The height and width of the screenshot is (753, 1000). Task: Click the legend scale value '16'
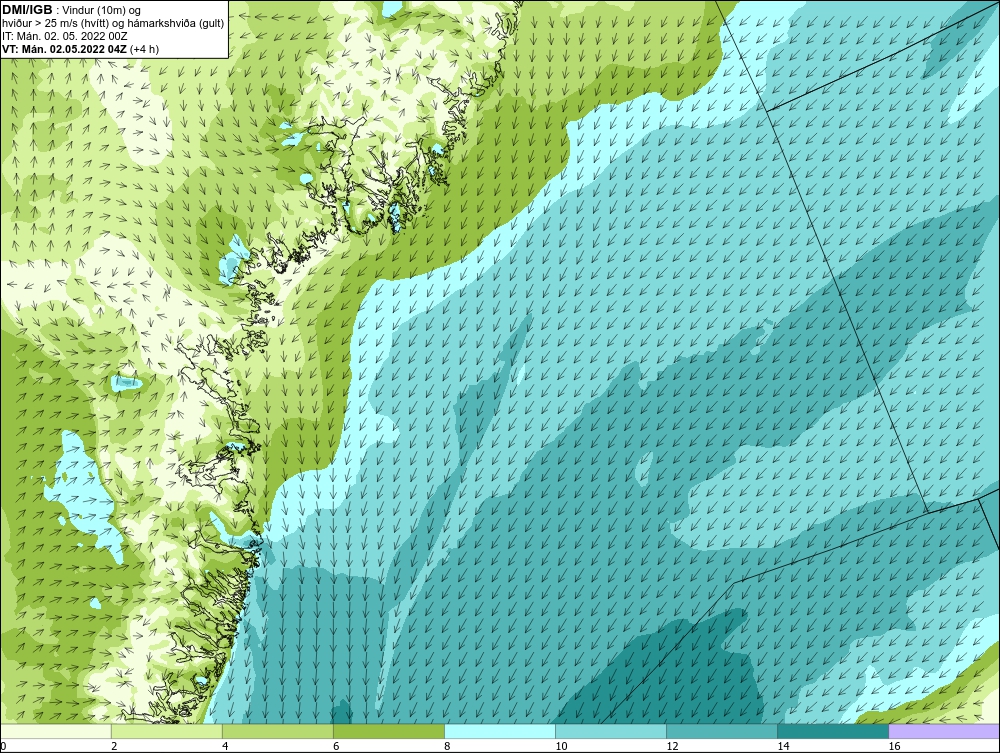point(894,746)
